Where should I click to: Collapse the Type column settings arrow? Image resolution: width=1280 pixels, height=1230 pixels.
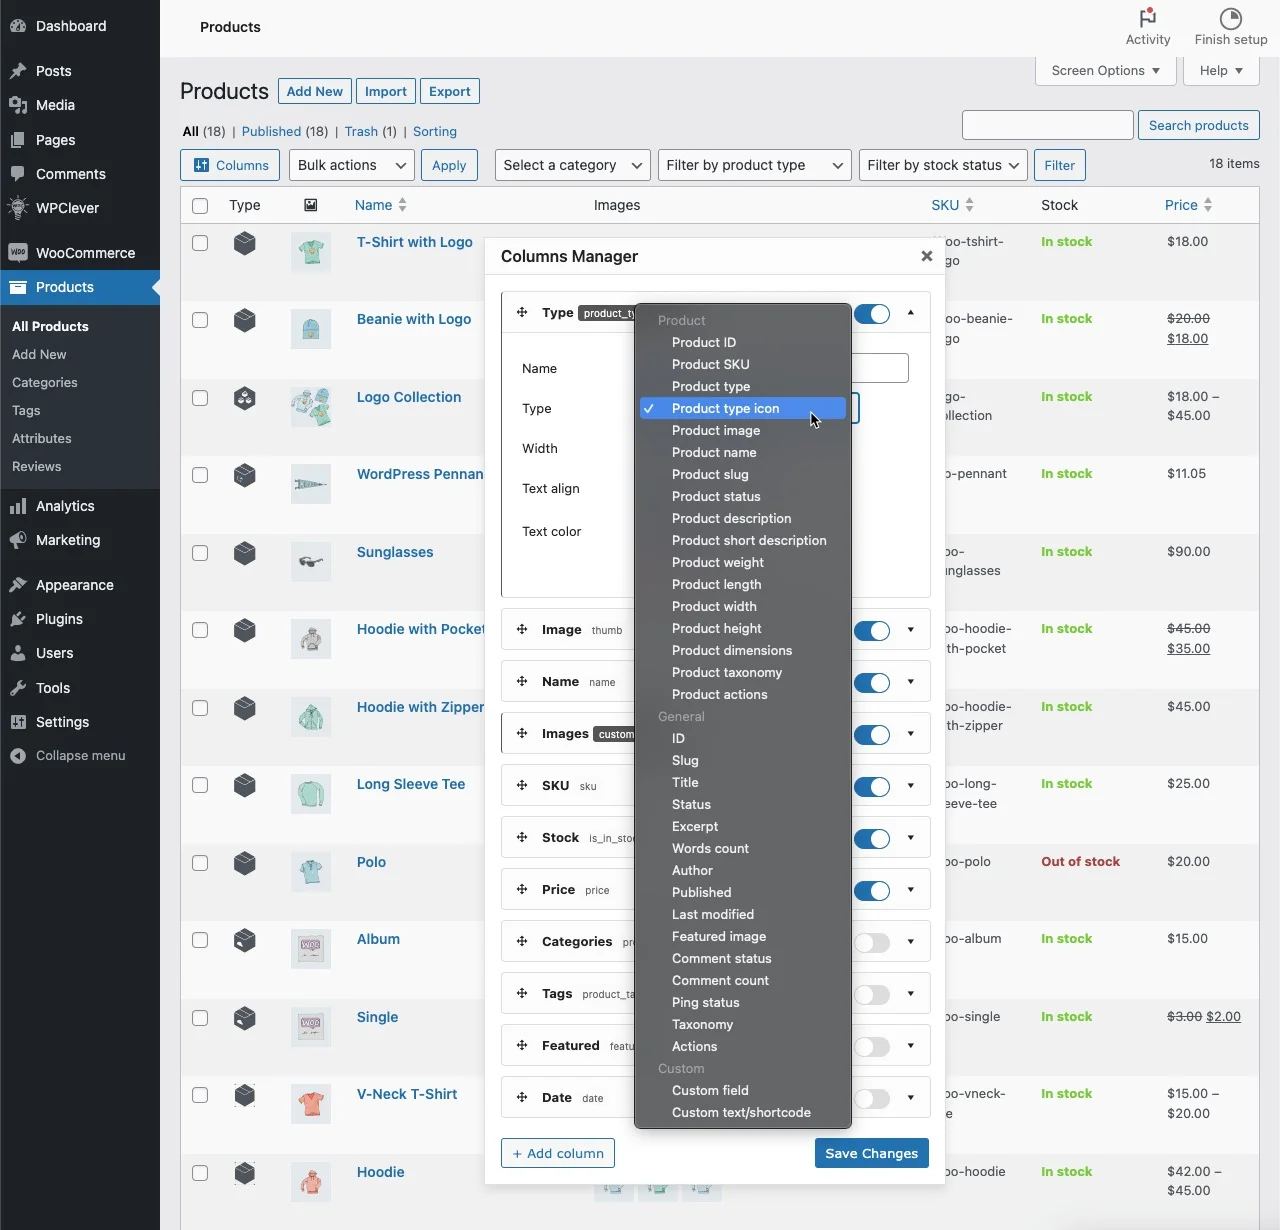point(910,313)
